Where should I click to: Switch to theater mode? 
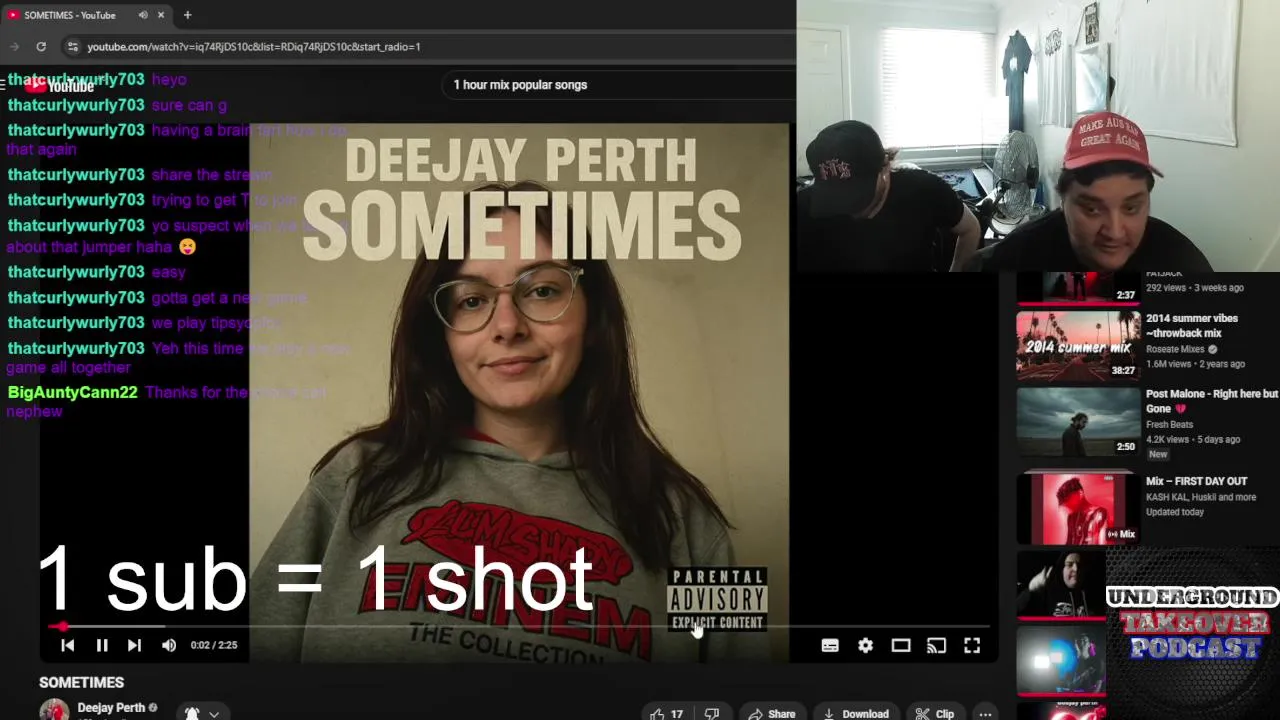tap(901, 646)
